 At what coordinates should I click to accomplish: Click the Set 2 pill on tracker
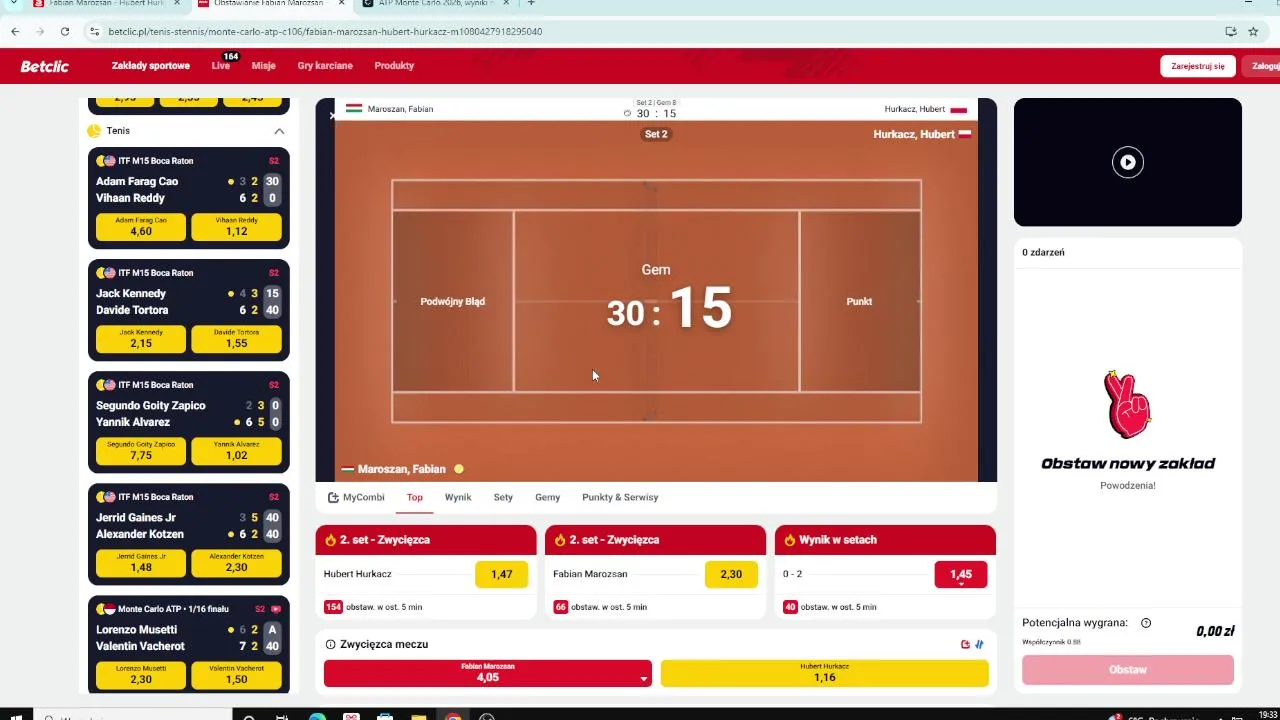point(656,134)
